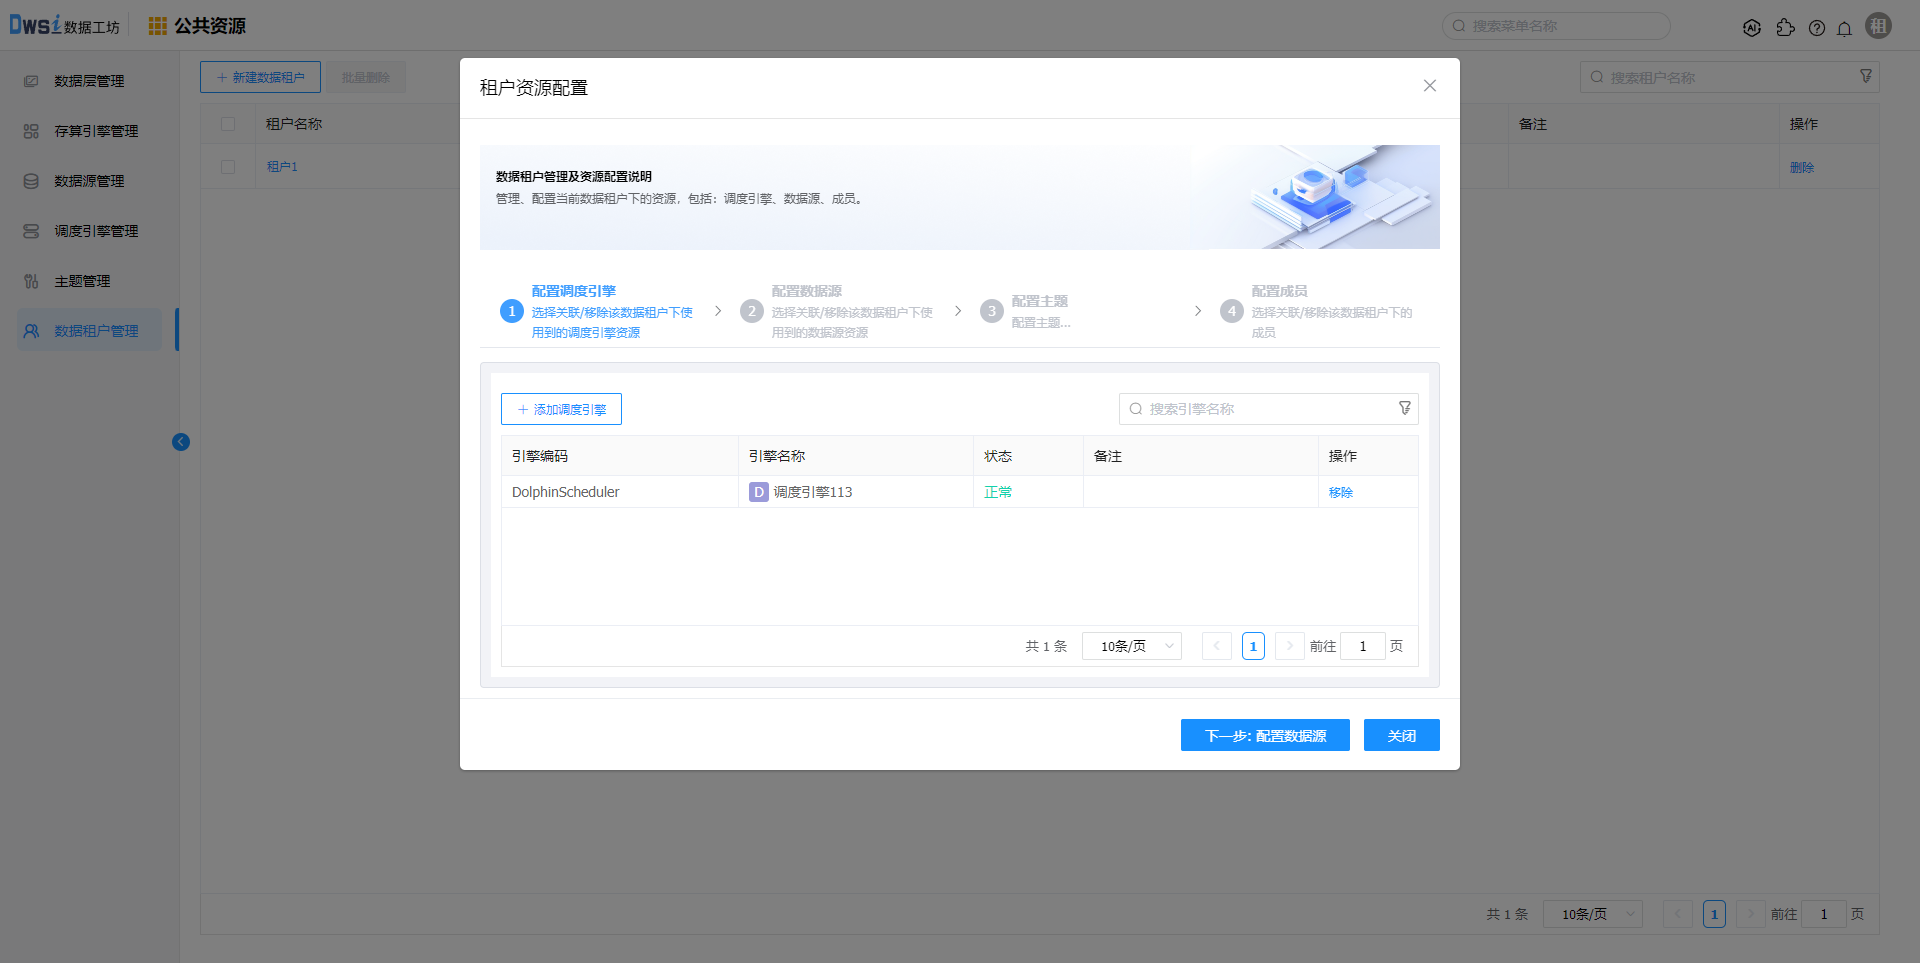Click the plugin puzzle icon in header

click(x=1785, y=28)
